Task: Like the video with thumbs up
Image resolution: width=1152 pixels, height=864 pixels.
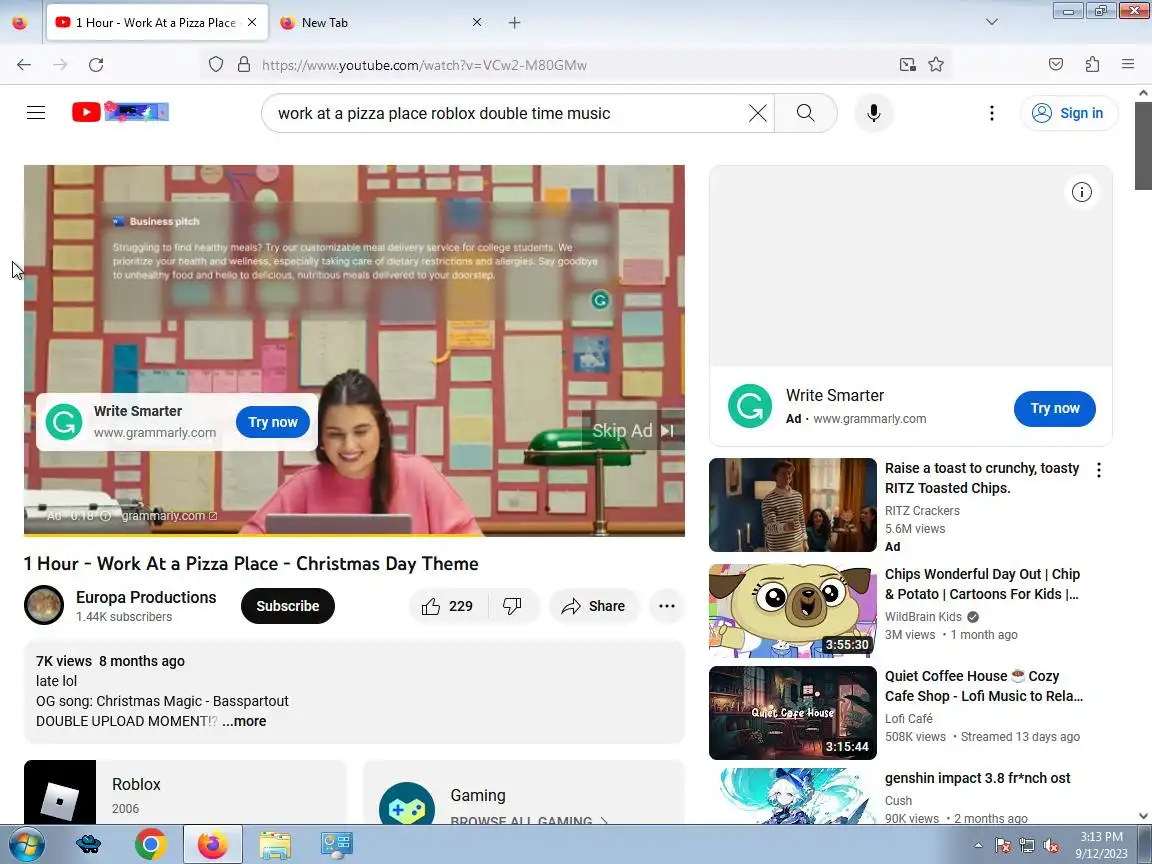Action: tap(447, 606)
